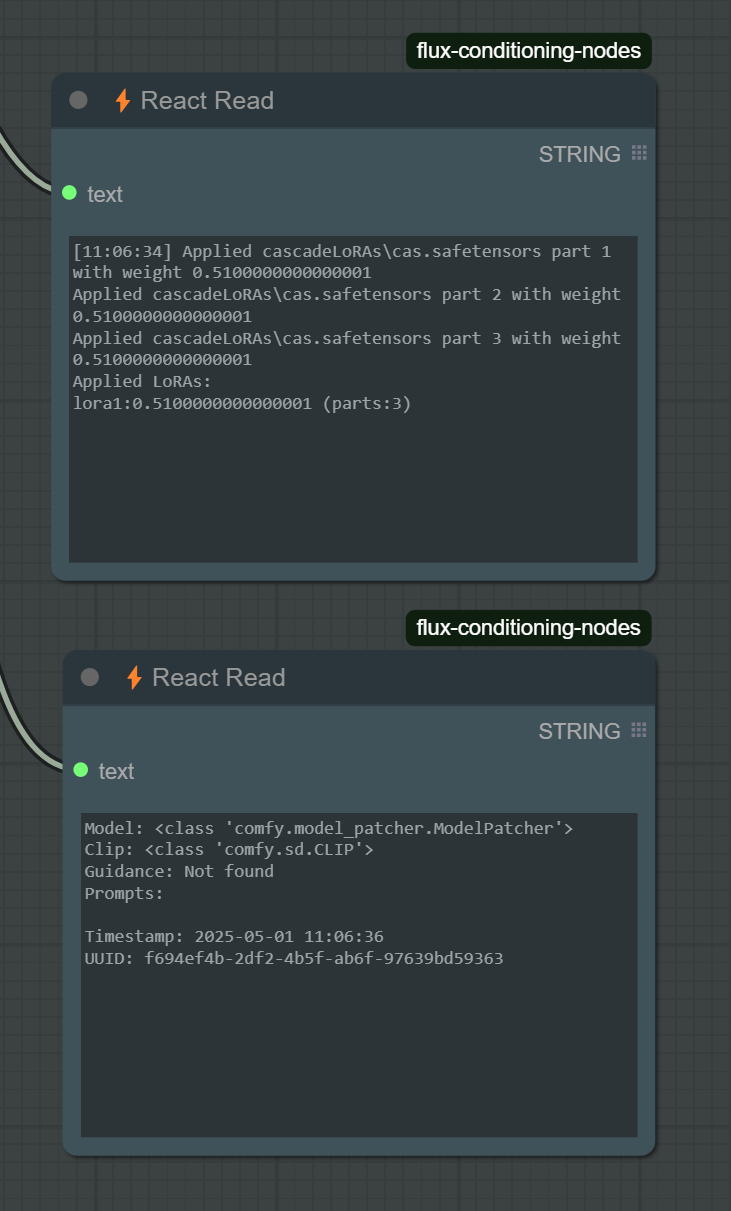Collapse the React Read node showing the LoRA log

pyautogui.click(x=78, y=100)
